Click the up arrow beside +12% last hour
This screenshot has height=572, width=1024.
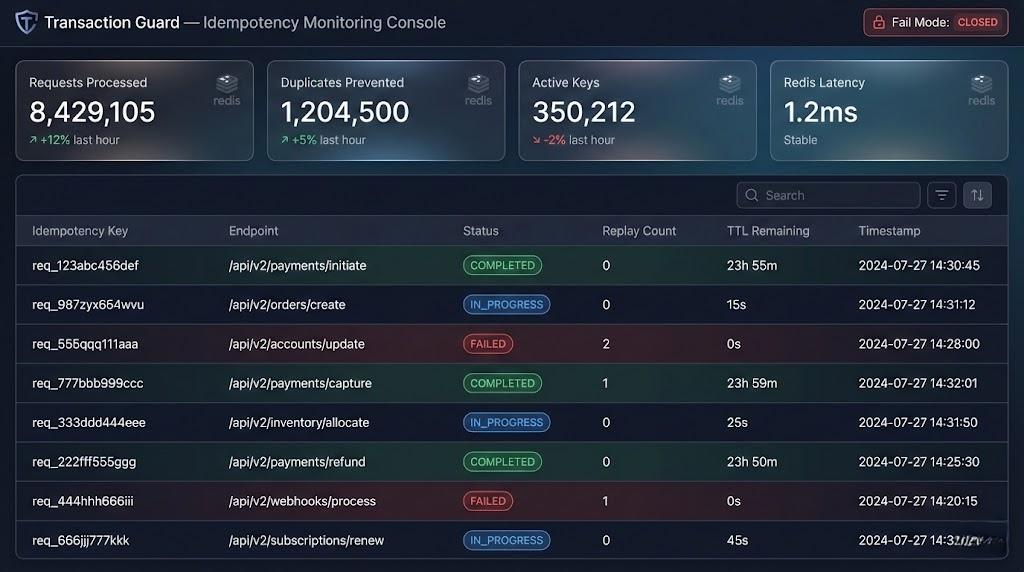click(33, 140)
